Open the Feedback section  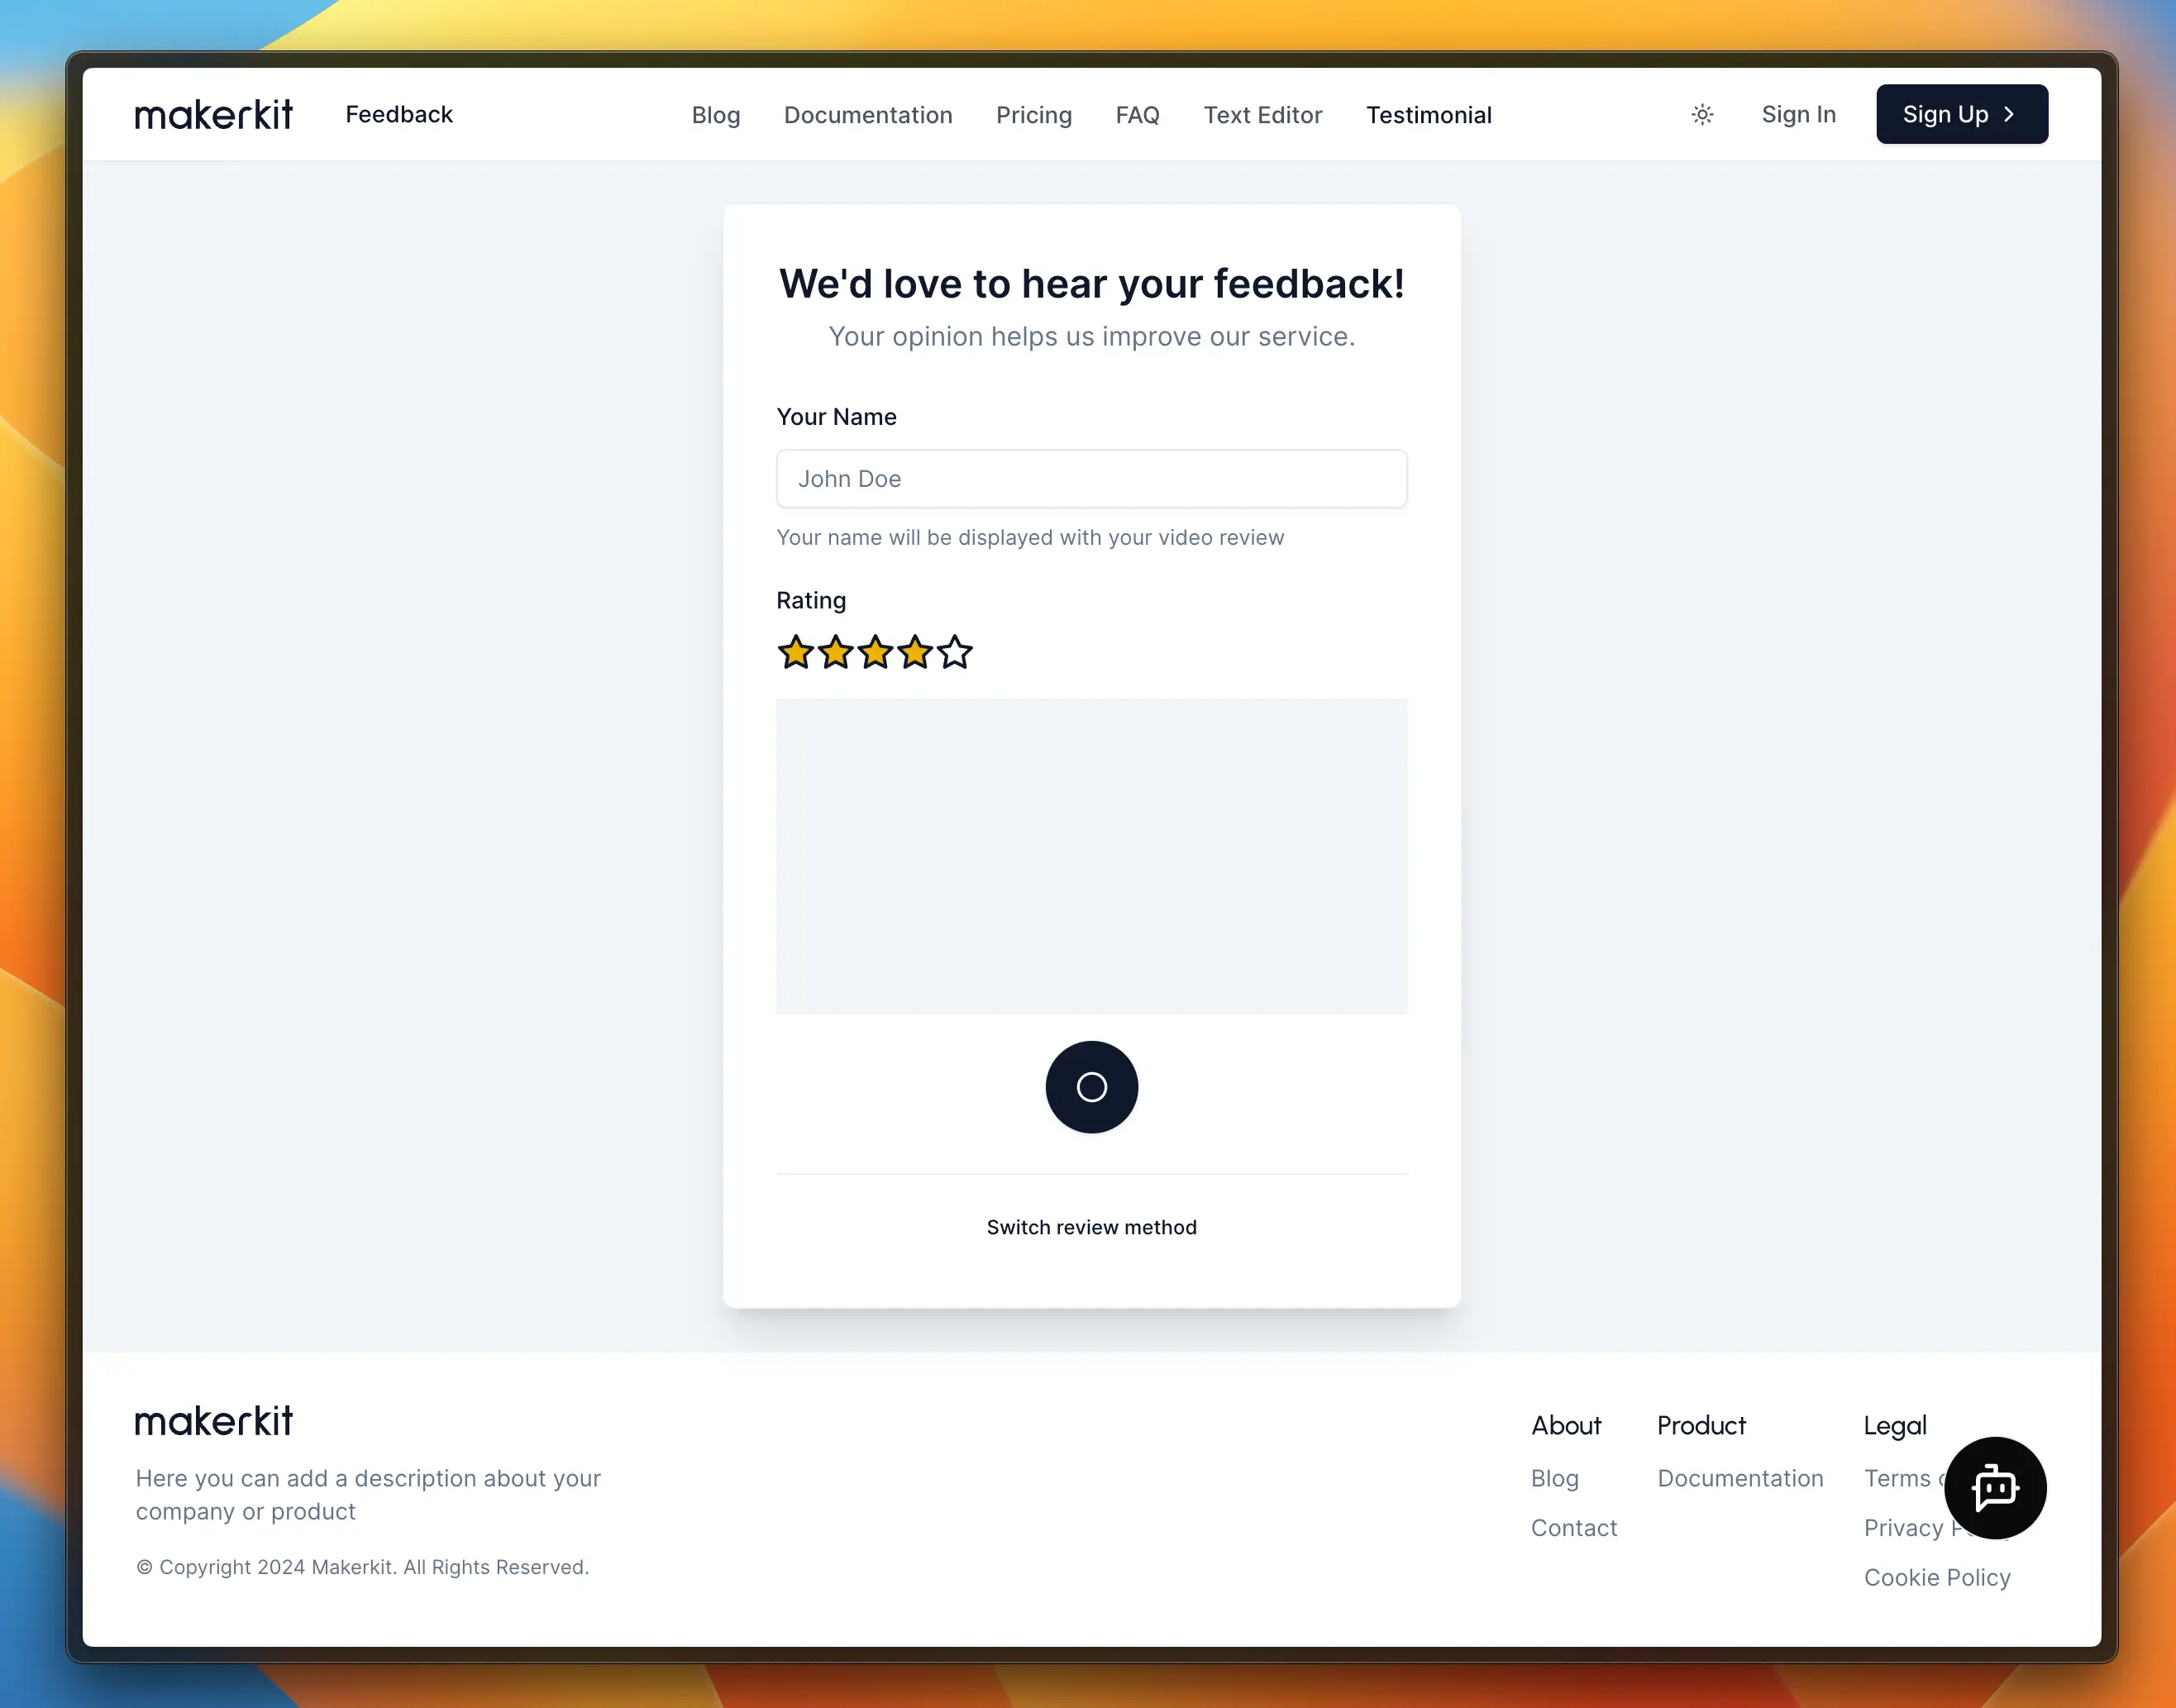coord(399,114)
